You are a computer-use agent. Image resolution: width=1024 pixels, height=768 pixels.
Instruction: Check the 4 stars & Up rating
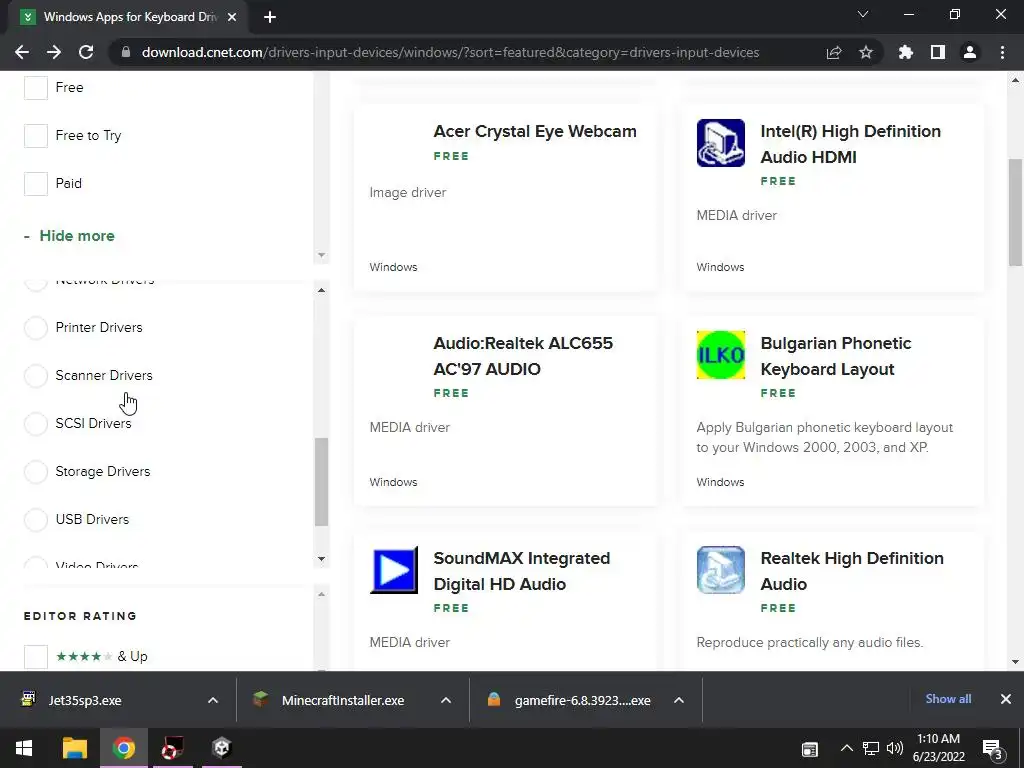click(36, 657)
